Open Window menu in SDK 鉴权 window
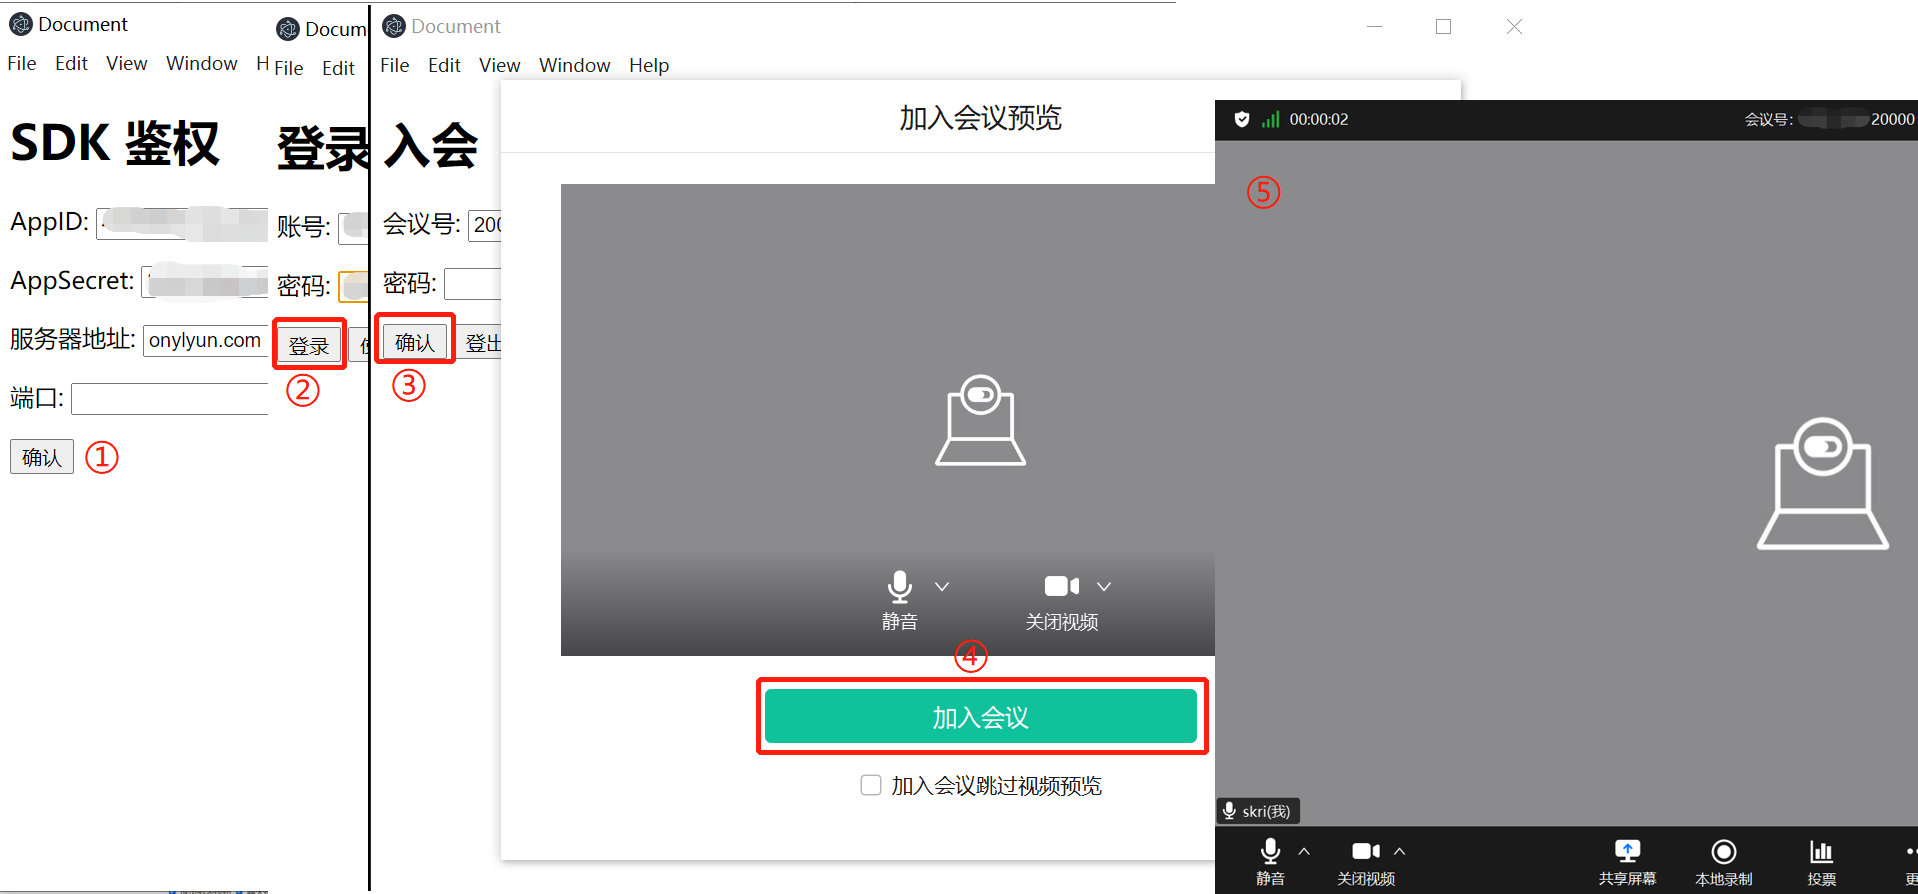1918x894 pixels. coord(202,63)
